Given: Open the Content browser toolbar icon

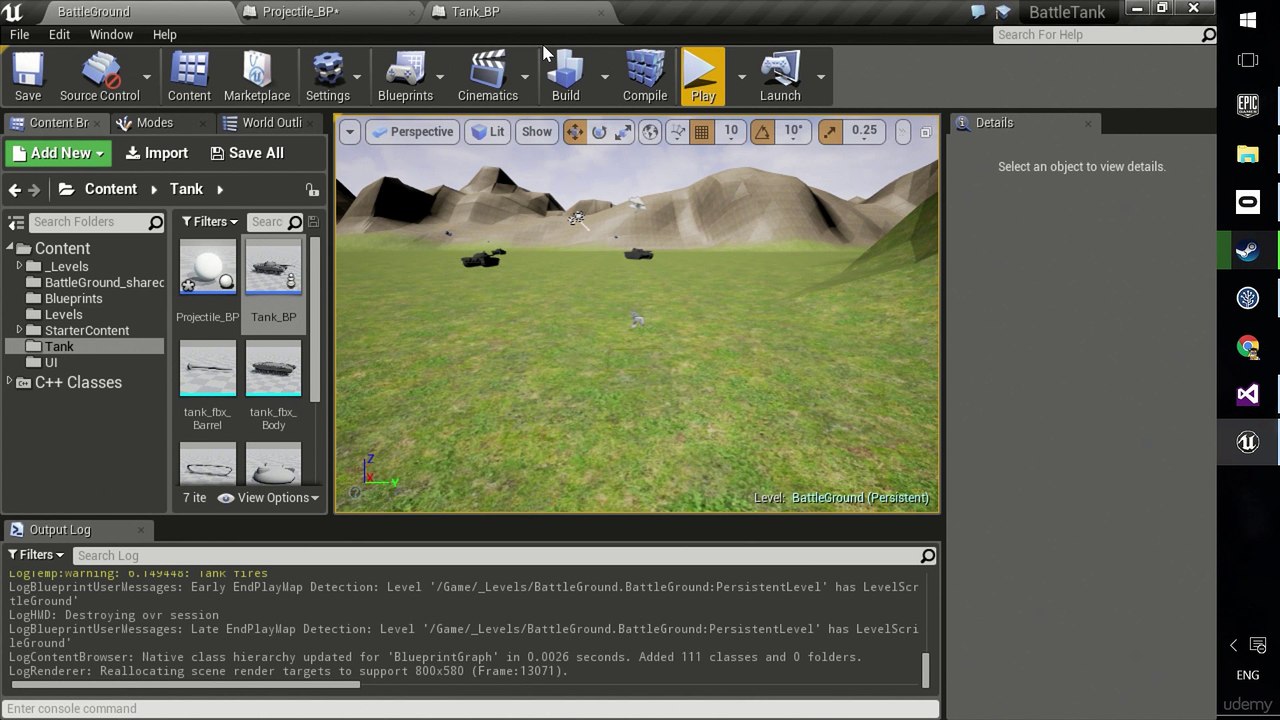Looking at the screenshot, I should 189,77.
